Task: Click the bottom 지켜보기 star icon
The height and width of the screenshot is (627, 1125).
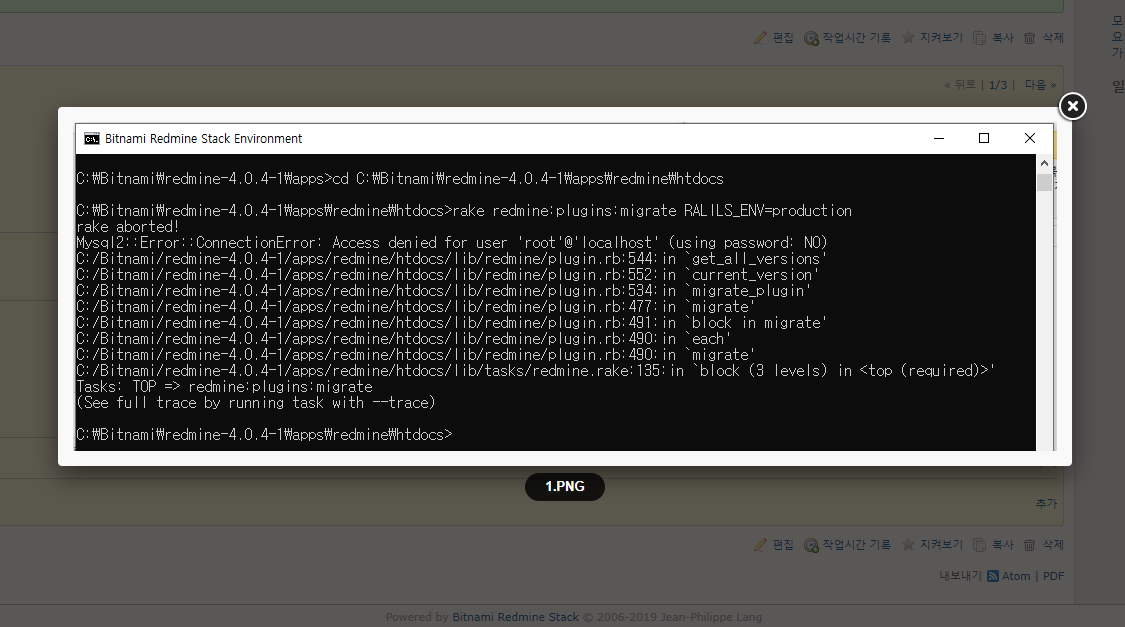Action: tap(908, 544)
